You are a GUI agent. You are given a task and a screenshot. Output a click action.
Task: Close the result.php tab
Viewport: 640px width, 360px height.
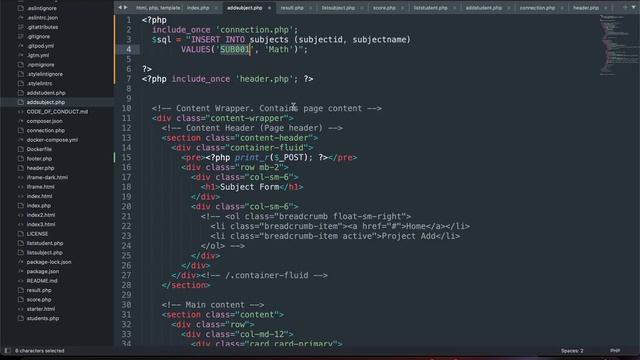pyautogui.click(x=310, y=8)
